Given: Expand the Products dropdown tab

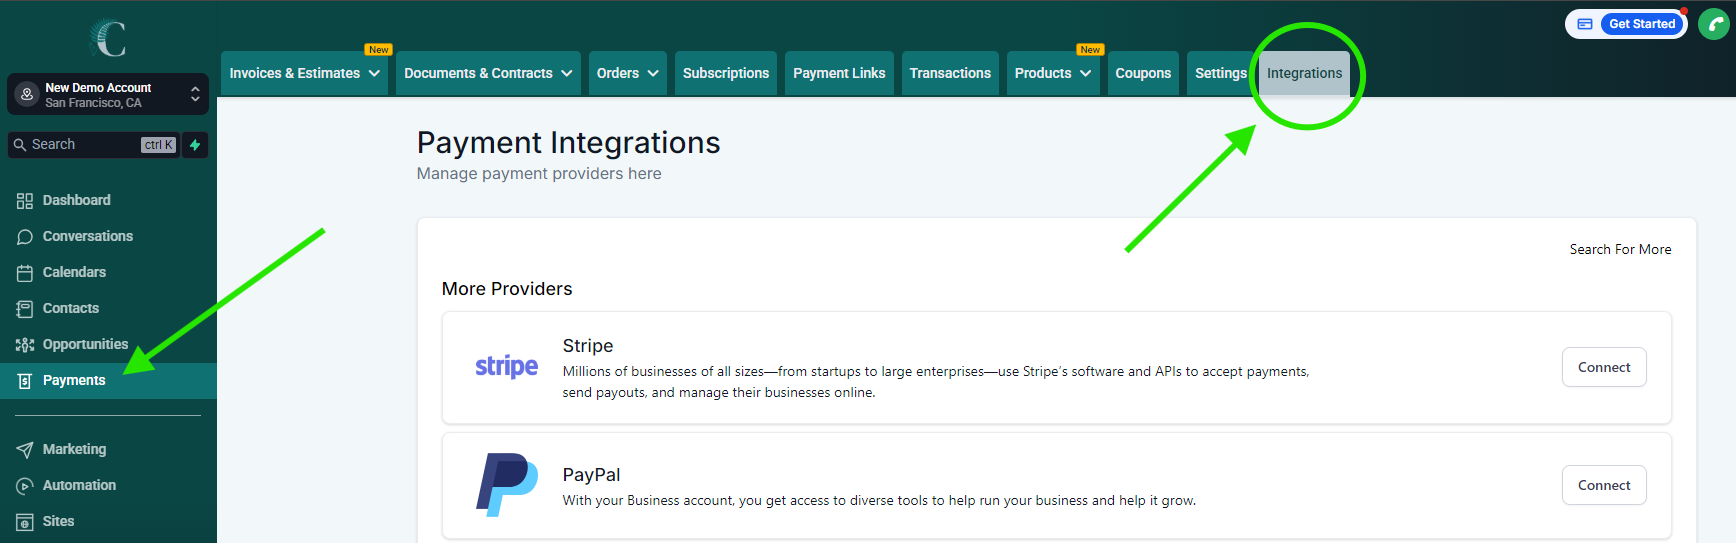Looking at the screenshot, I should 1053,73.
